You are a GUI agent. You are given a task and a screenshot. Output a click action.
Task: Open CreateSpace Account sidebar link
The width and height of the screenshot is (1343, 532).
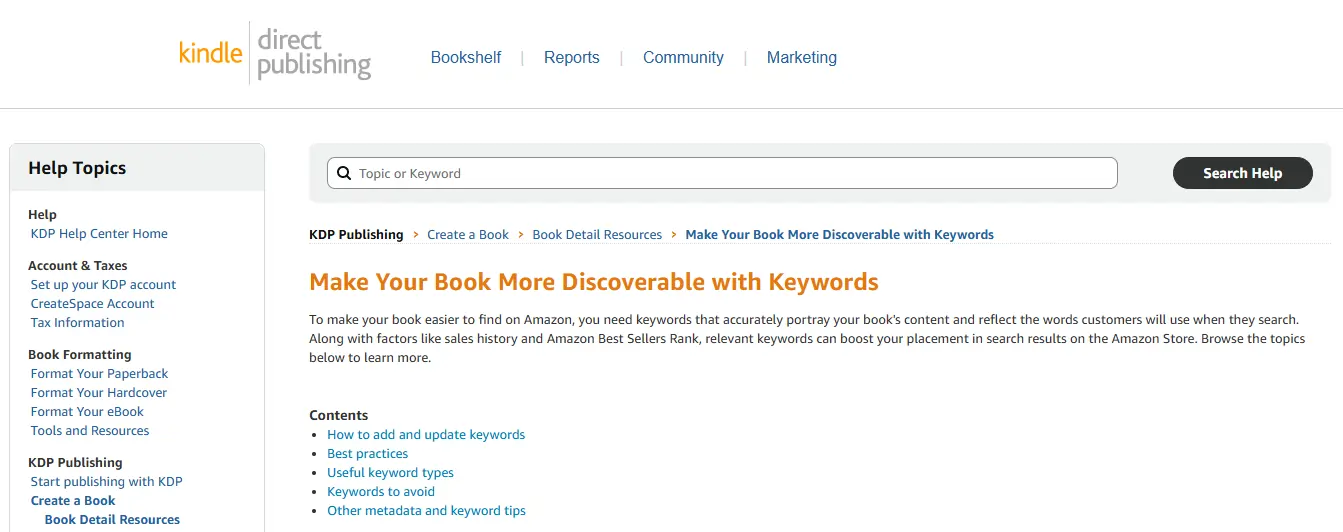point(92,303)
